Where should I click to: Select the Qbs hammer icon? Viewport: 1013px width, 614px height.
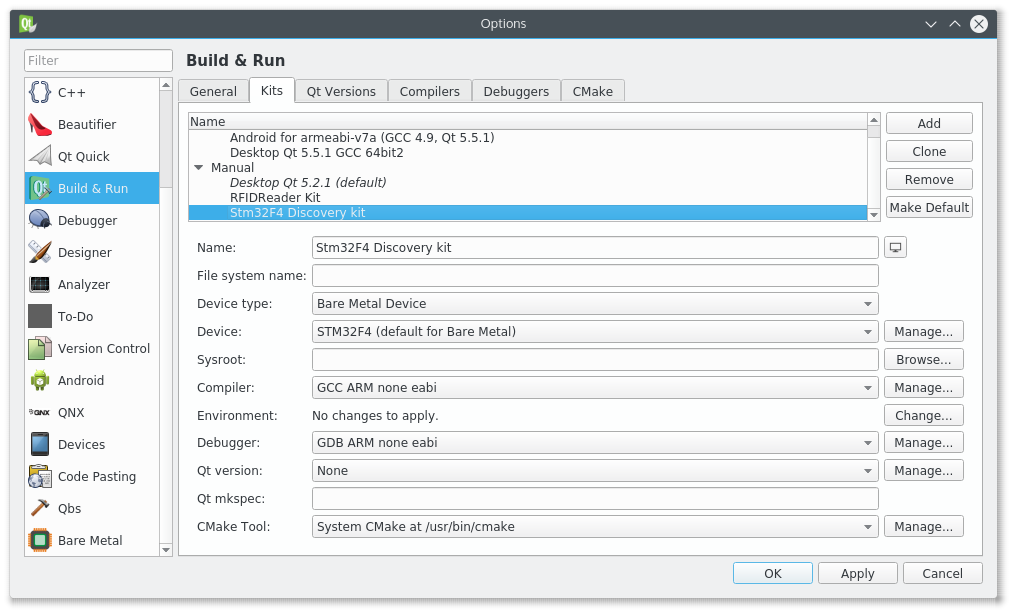point(39,508)
